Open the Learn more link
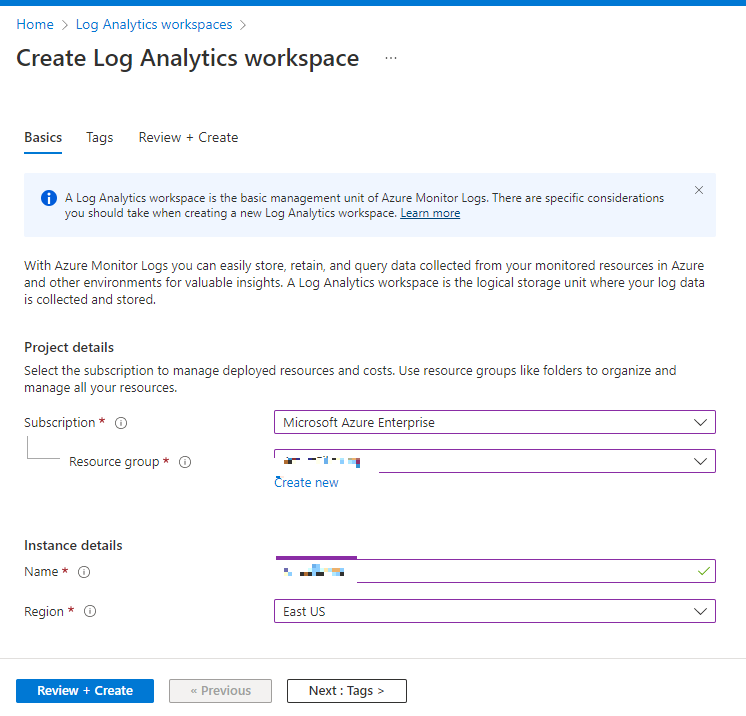This screenshot has height=716, width=746. coord(430,213)
